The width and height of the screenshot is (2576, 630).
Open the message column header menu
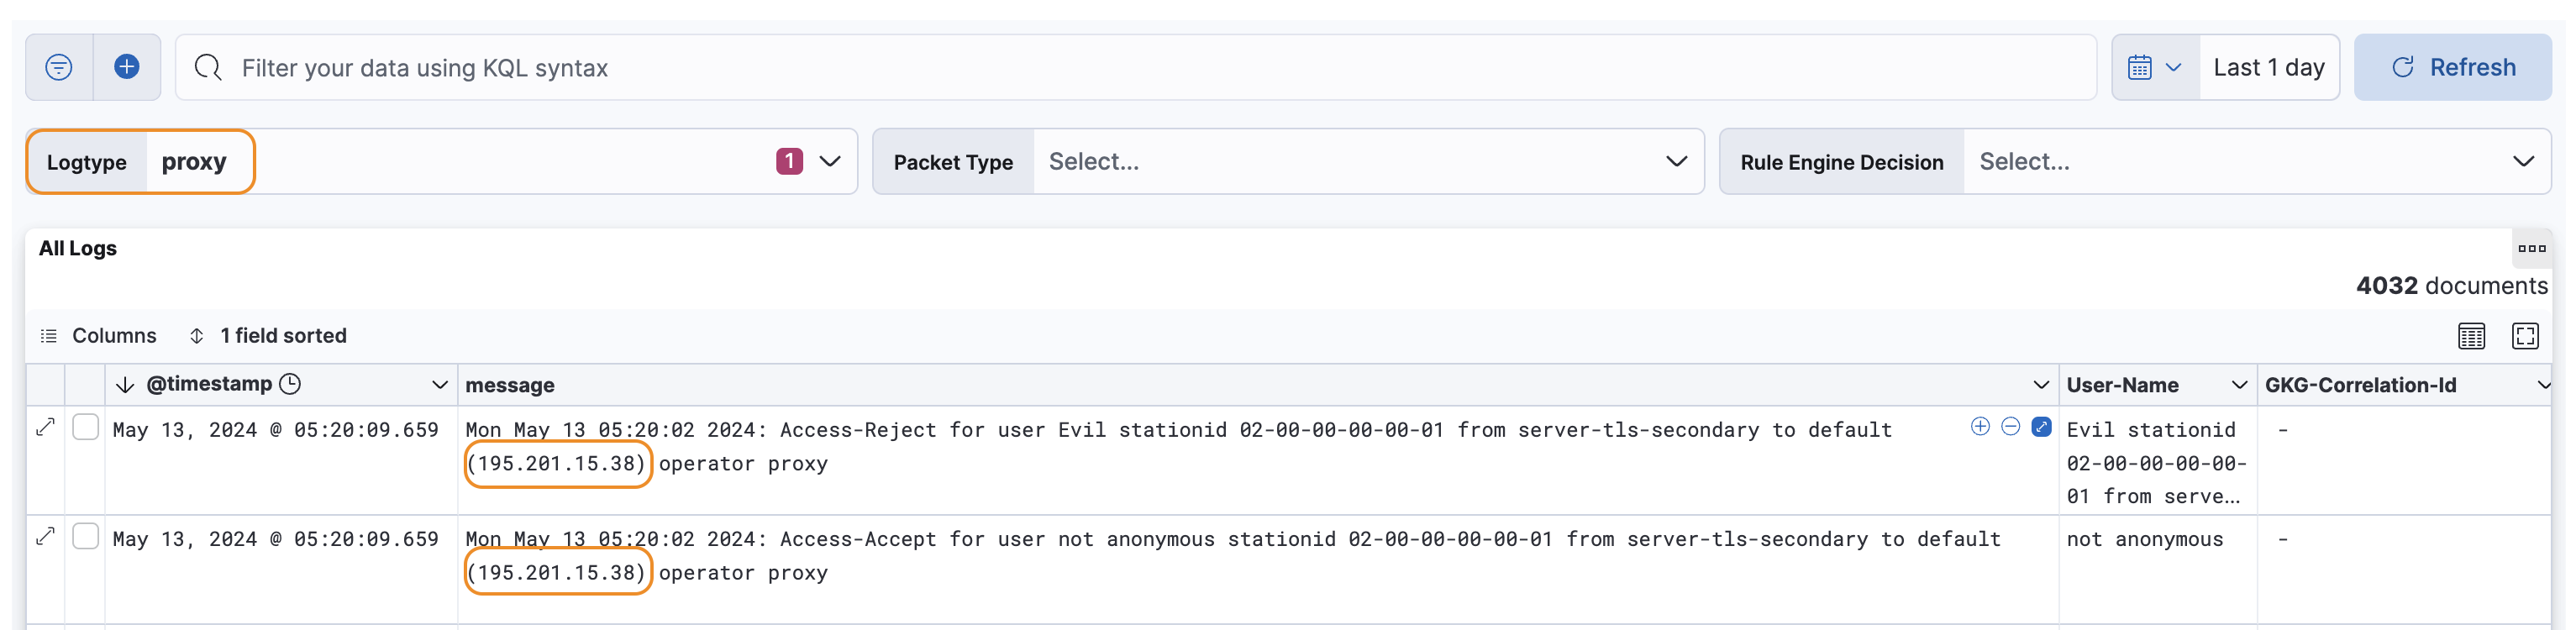2040,385
